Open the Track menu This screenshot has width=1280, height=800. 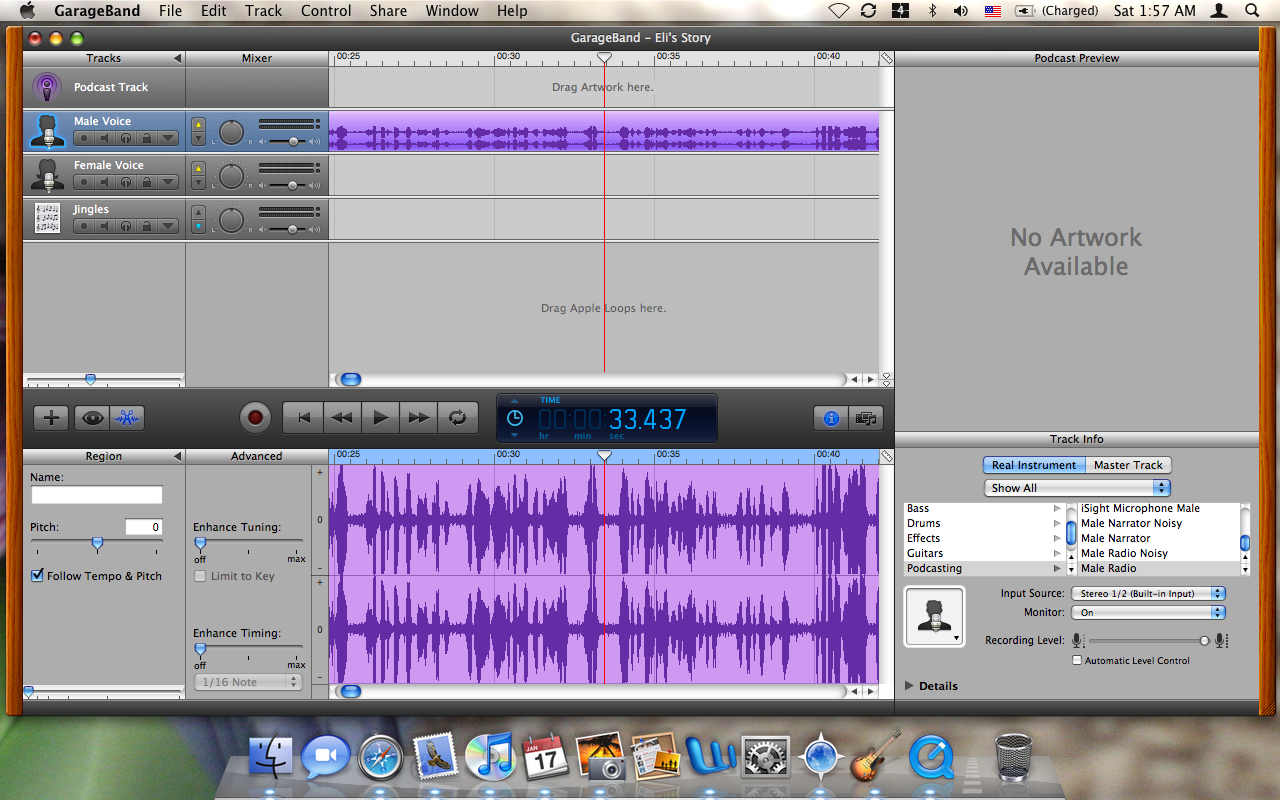pyautogui.click(x=263, y=11)
